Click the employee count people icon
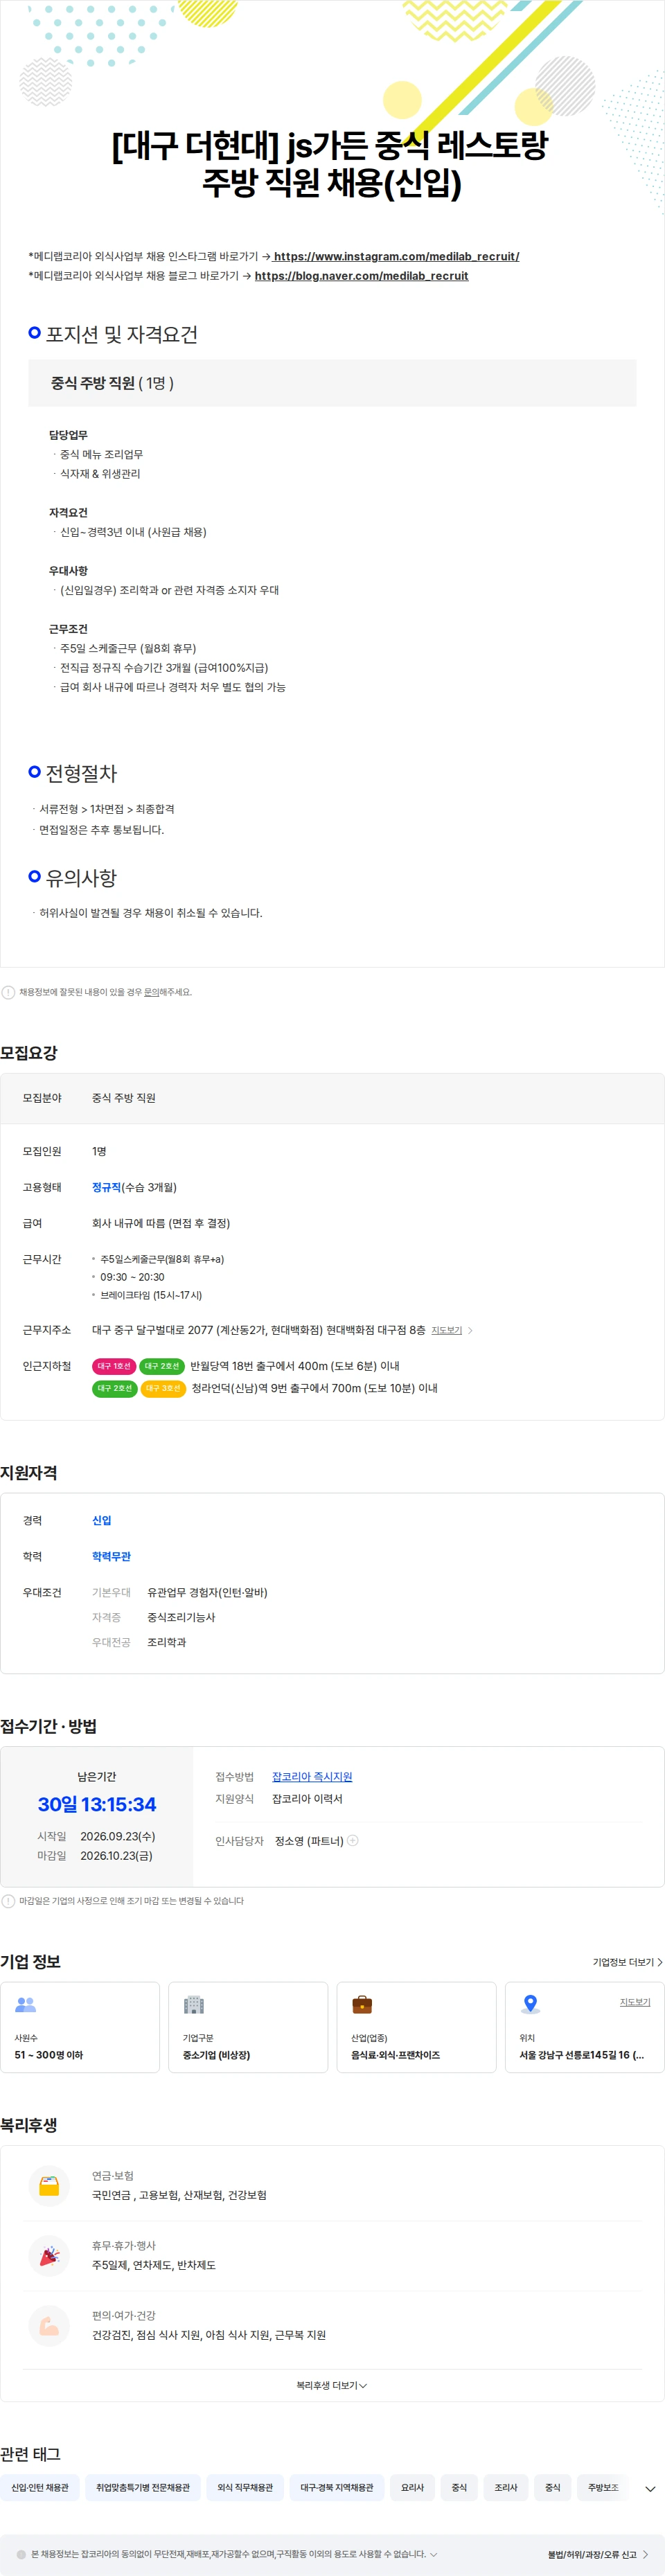 coord(26,2005)
